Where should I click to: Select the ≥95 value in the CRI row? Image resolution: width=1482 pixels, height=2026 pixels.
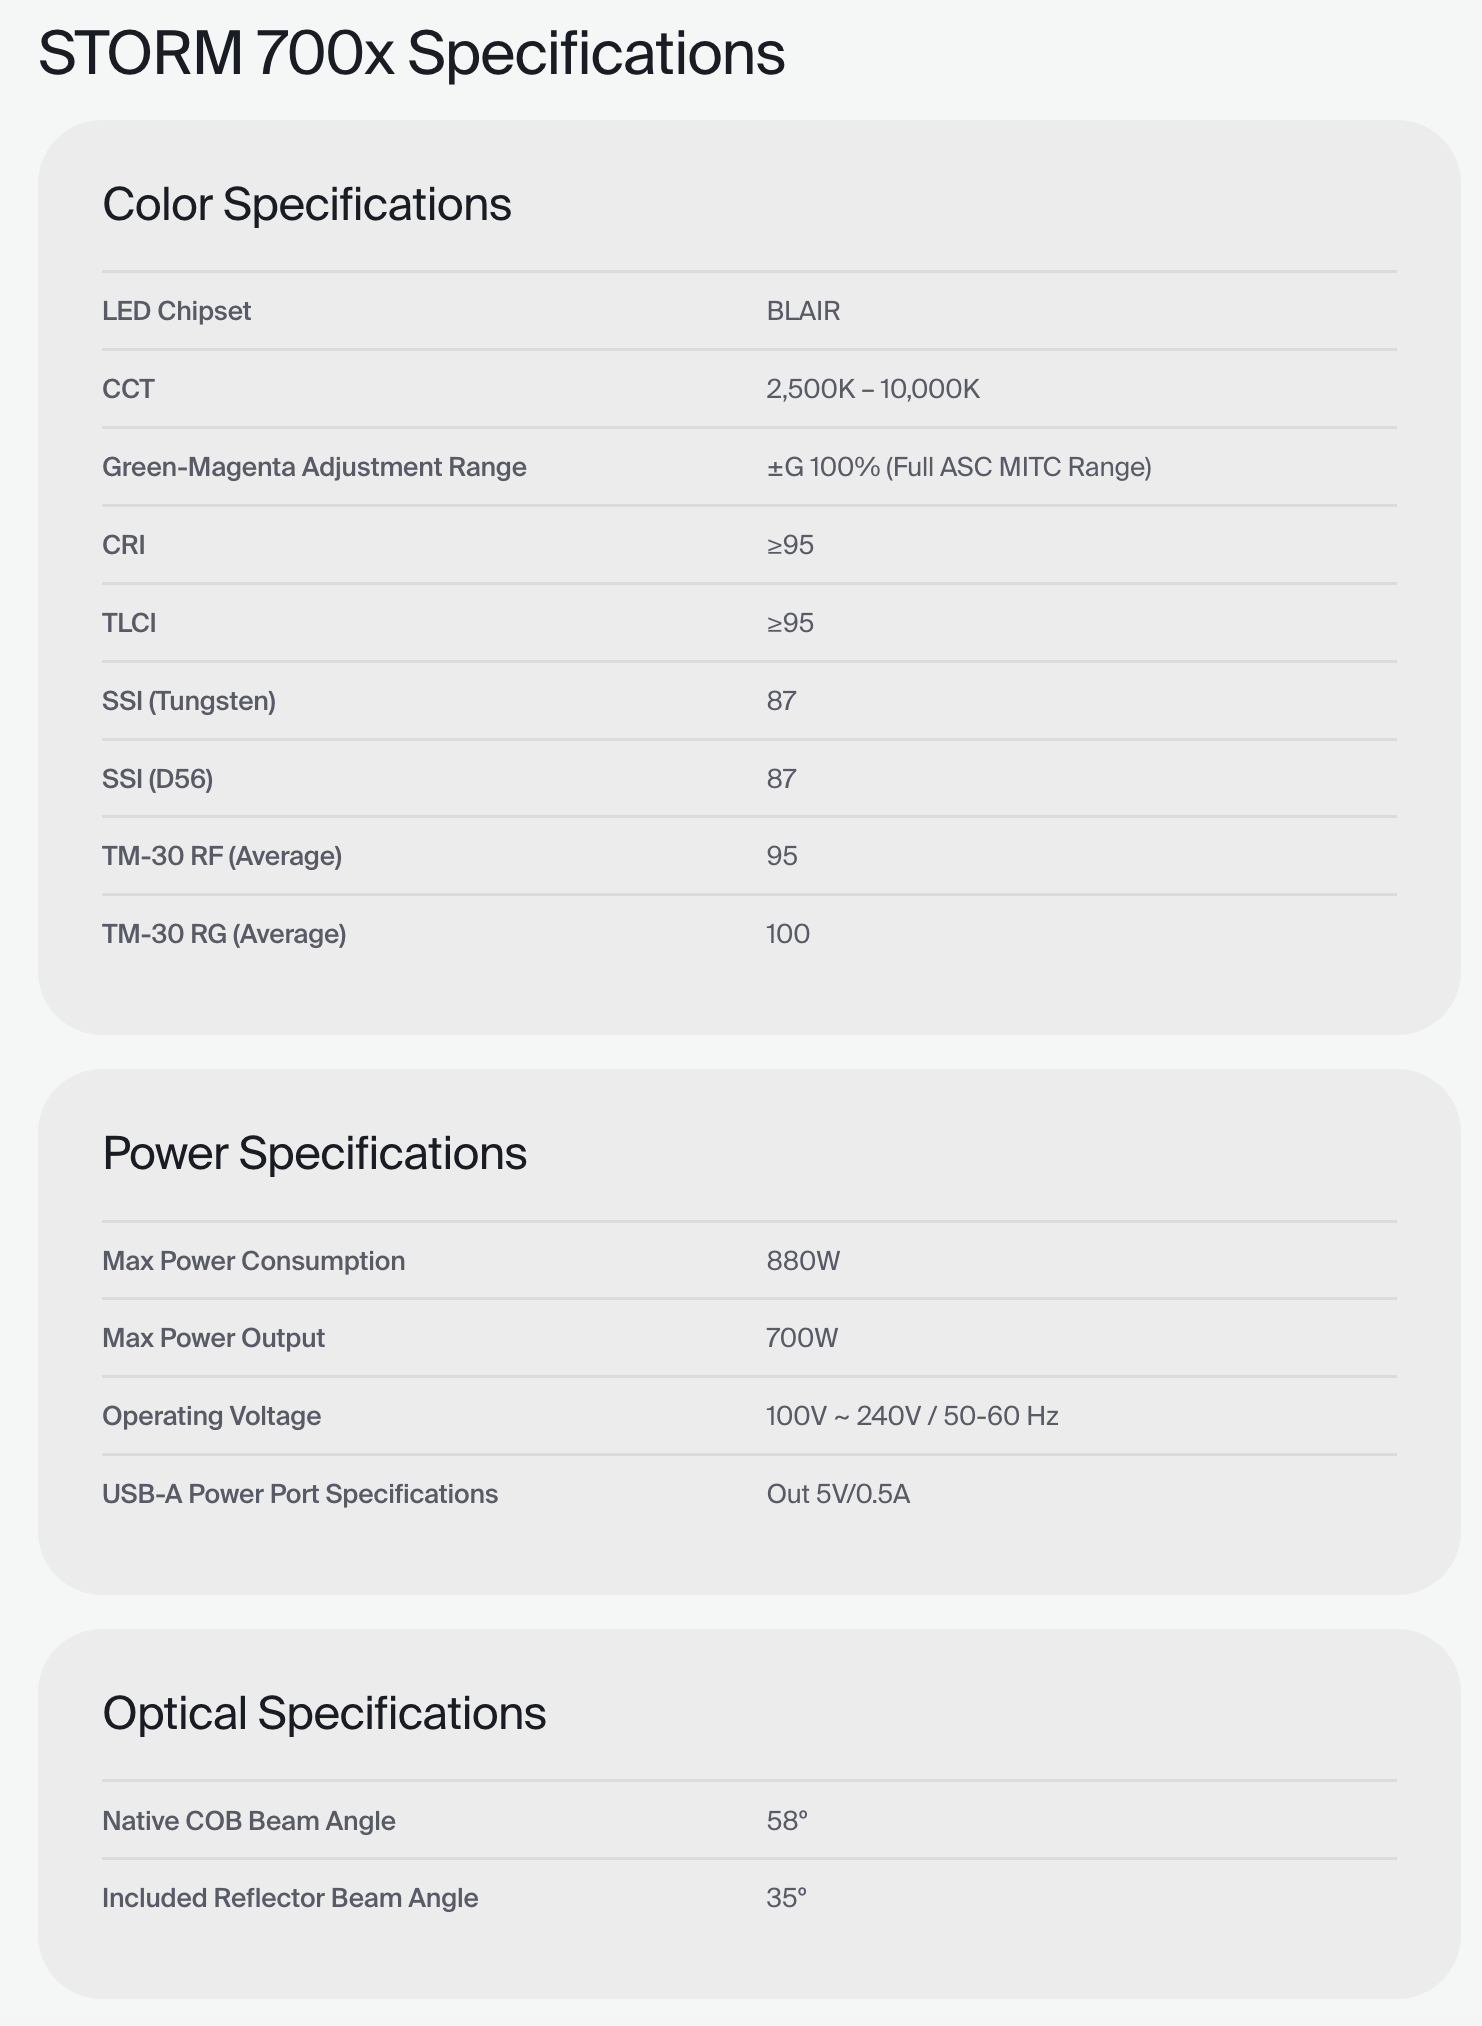790,545
